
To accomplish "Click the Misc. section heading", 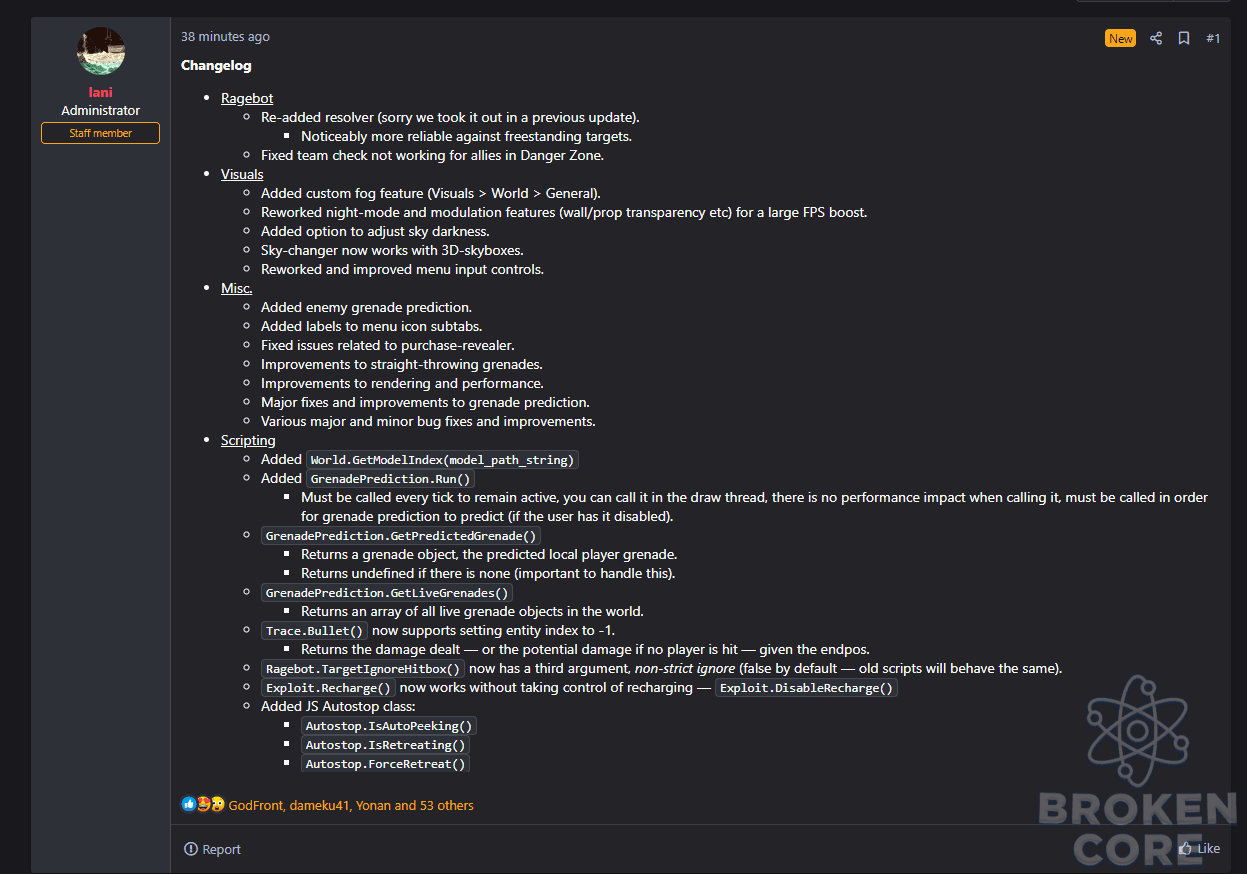I will point(237,288).
